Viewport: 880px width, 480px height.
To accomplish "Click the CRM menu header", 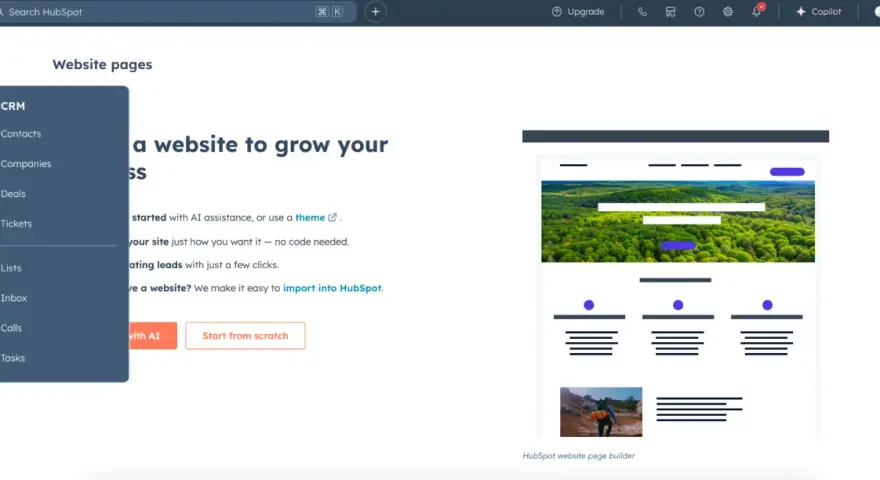I will pyautogui.click(x=13, y=106).
